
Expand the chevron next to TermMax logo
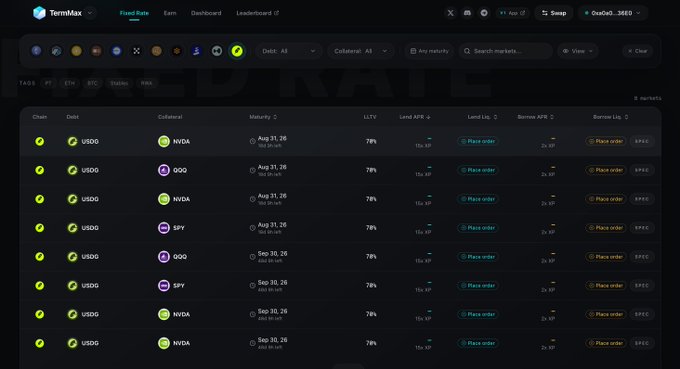90,13
